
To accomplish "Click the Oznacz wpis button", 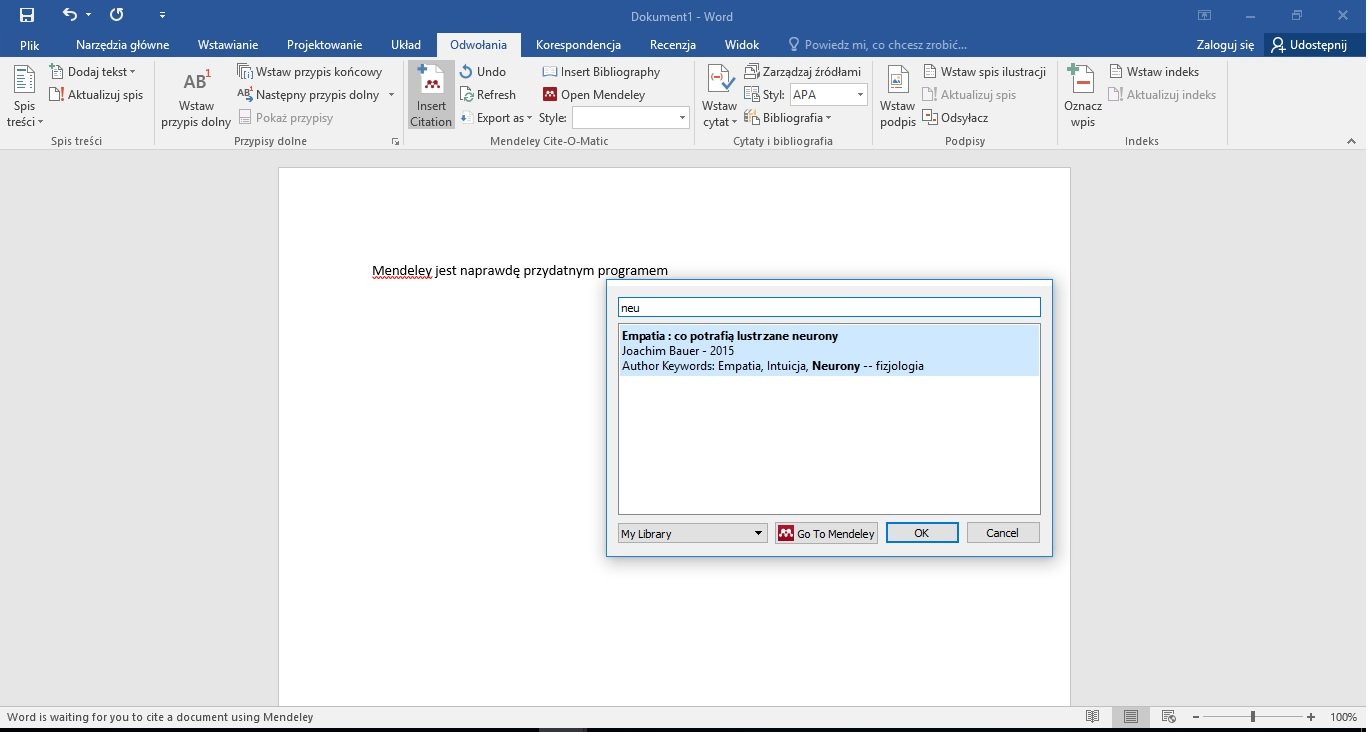I will (1082, 97).
